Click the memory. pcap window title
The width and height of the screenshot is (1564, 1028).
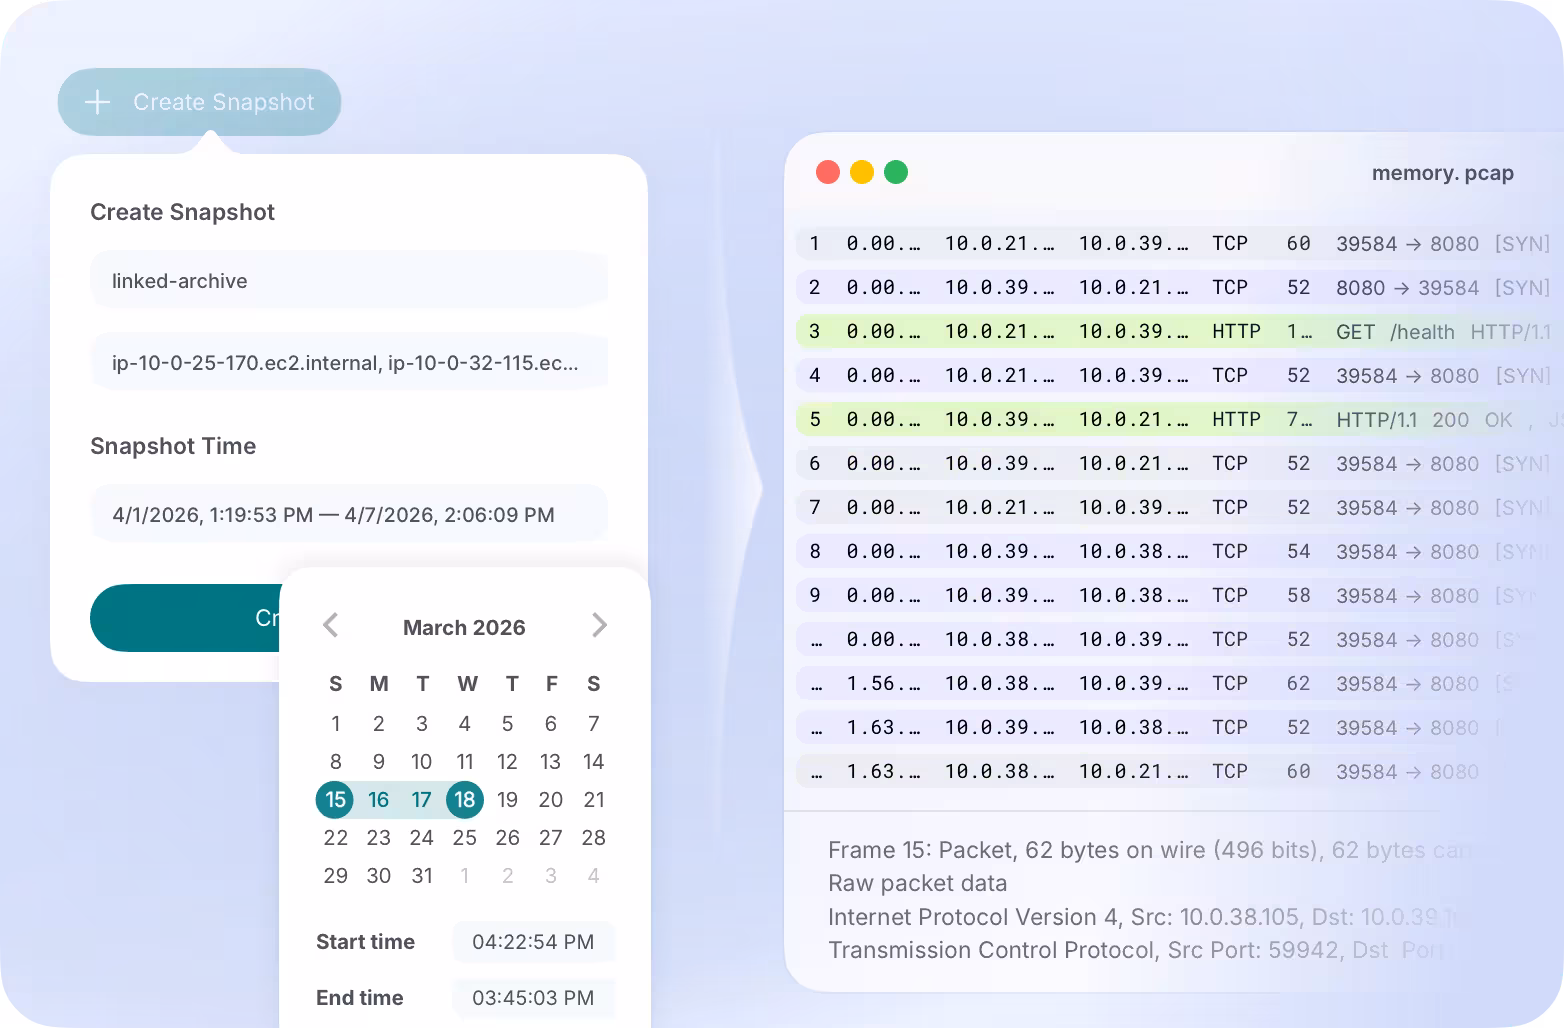point(1442,173)
